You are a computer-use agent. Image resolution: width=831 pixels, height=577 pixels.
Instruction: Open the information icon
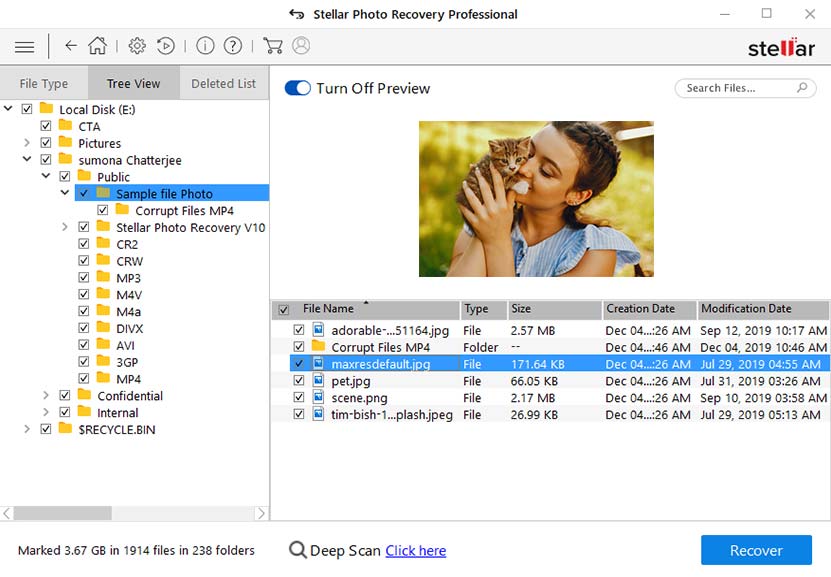pos(206,46)
